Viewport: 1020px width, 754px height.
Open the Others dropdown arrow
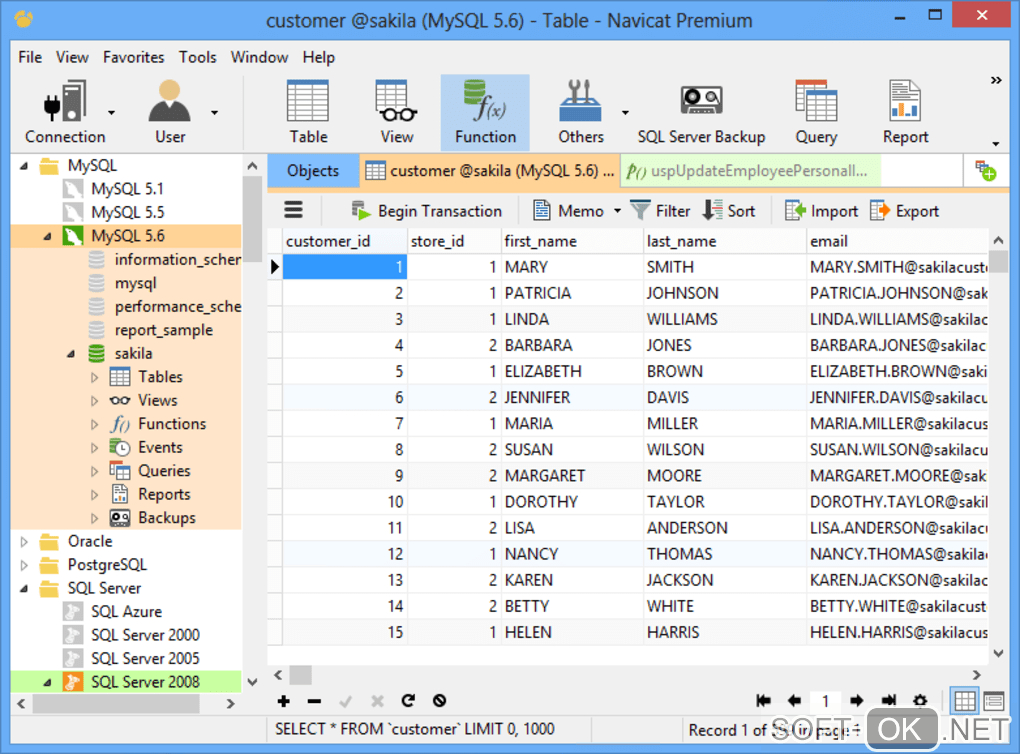coord(625,113)
